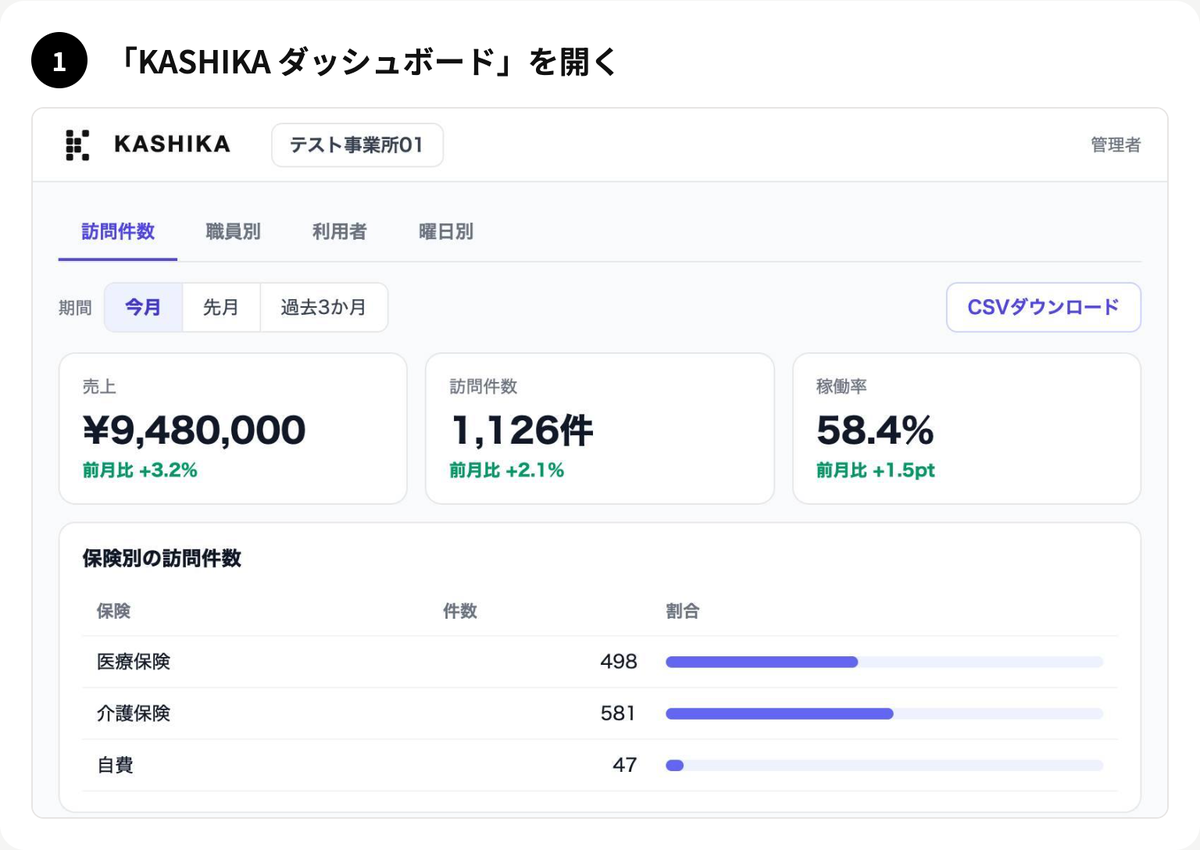Select the 曜日別 tab
Image resolution: width=1200 pixels, height=850 pixels.
(x=446, y=232)
